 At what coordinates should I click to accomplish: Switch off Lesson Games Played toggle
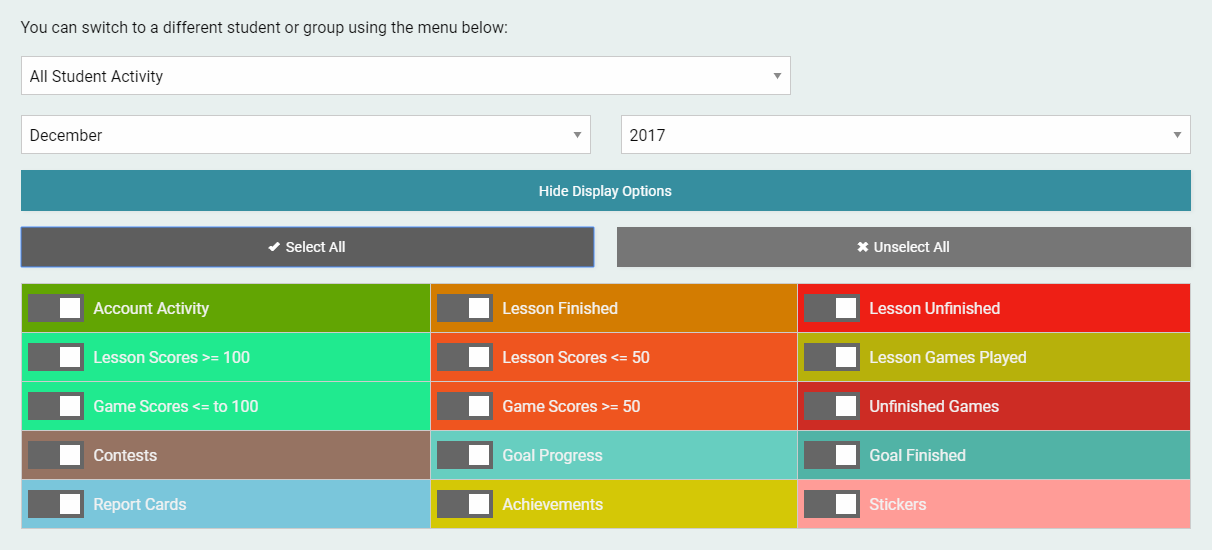(832, 357)
